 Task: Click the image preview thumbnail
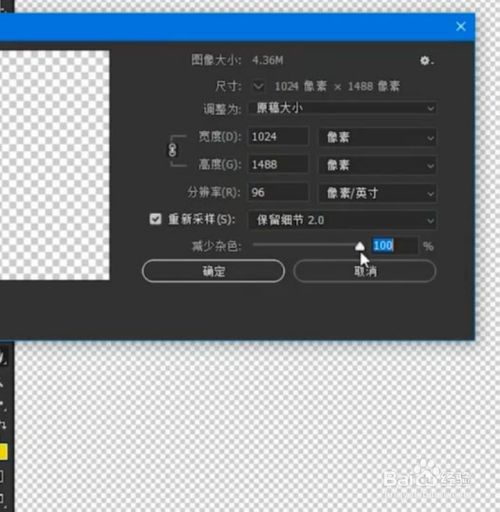coord(54,165)
